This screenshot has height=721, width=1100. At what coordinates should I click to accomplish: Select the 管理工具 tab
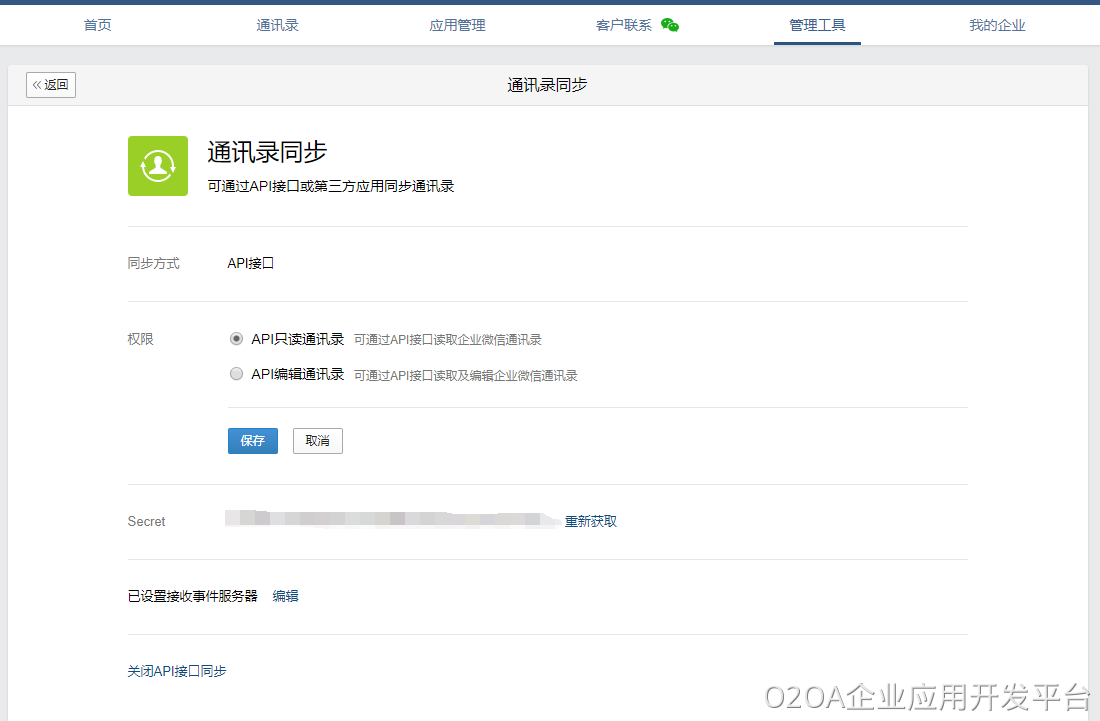[817, 25]
